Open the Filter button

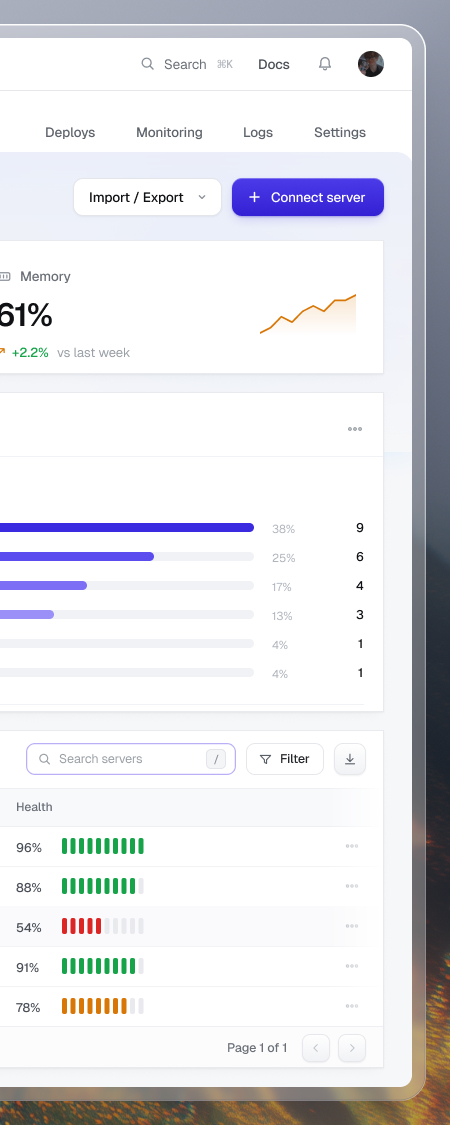(x=285, y=759)
